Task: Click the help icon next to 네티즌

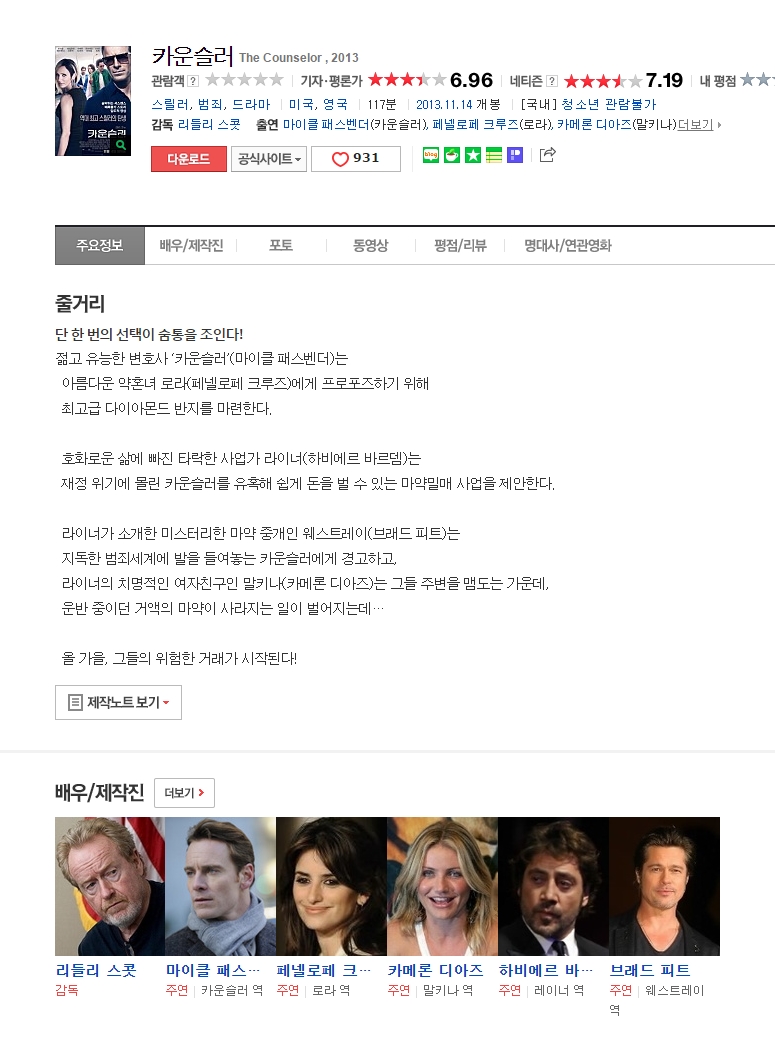Action: pos(552,81)
